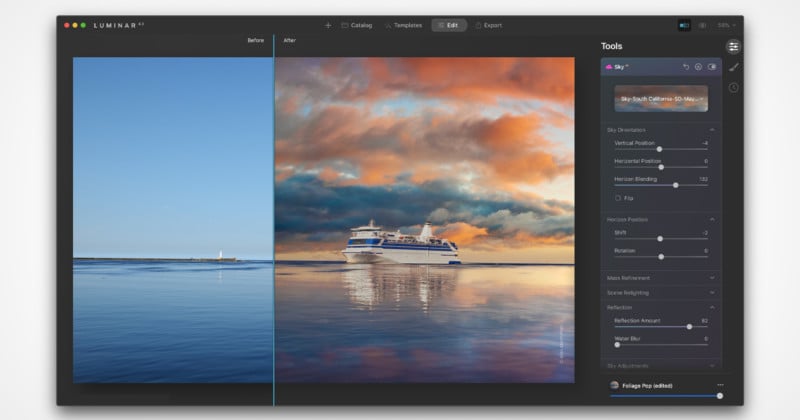Open the Sky South California selection dropdown

tap(660, 99)
